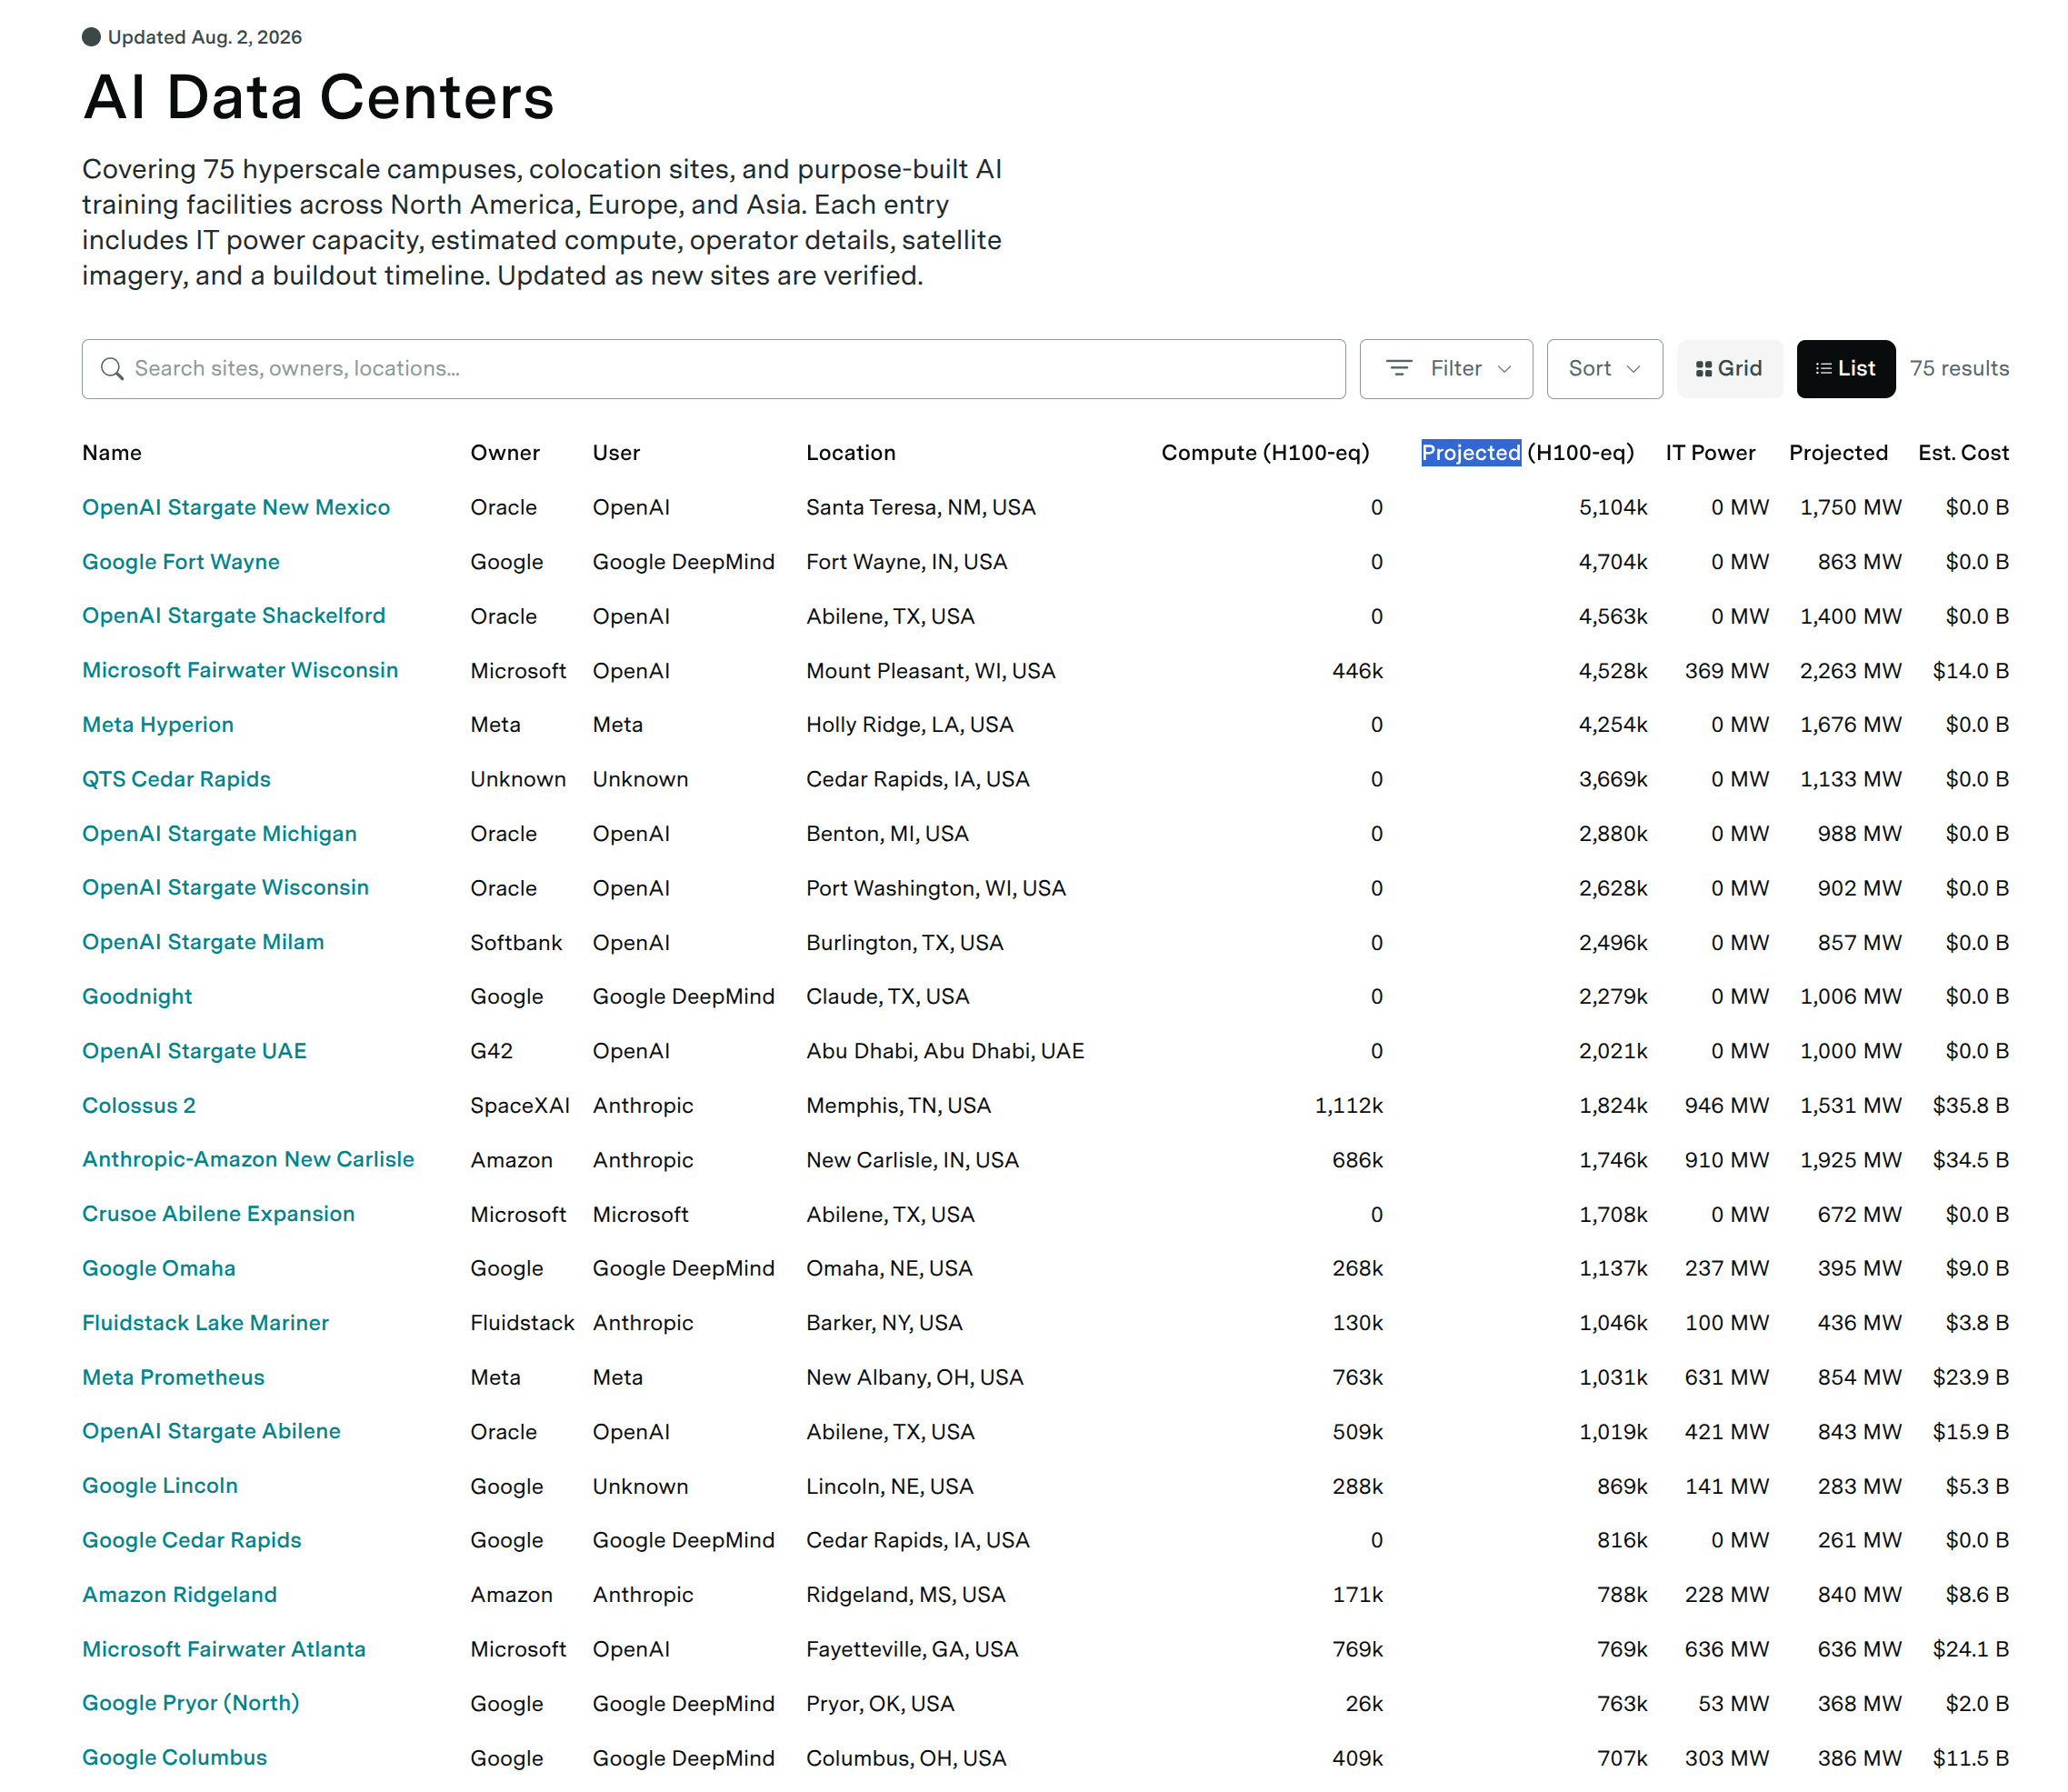Open the Meta Prometheus entry

173,1378
